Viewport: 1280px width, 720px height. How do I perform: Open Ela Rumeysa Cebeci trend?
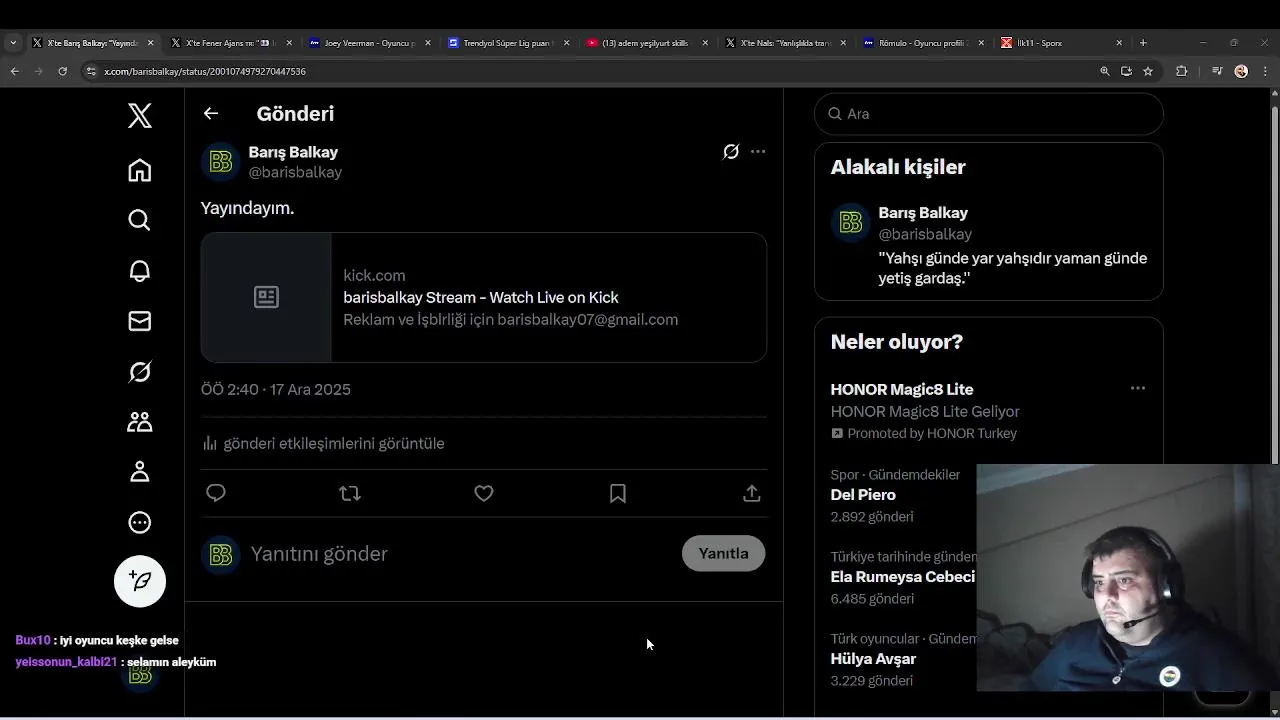click(902, 577)
